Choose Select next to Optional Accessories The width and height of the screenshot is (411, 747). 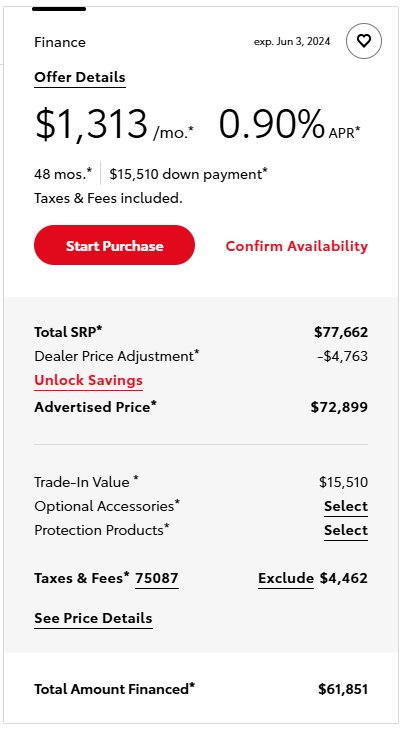[346, 506]
